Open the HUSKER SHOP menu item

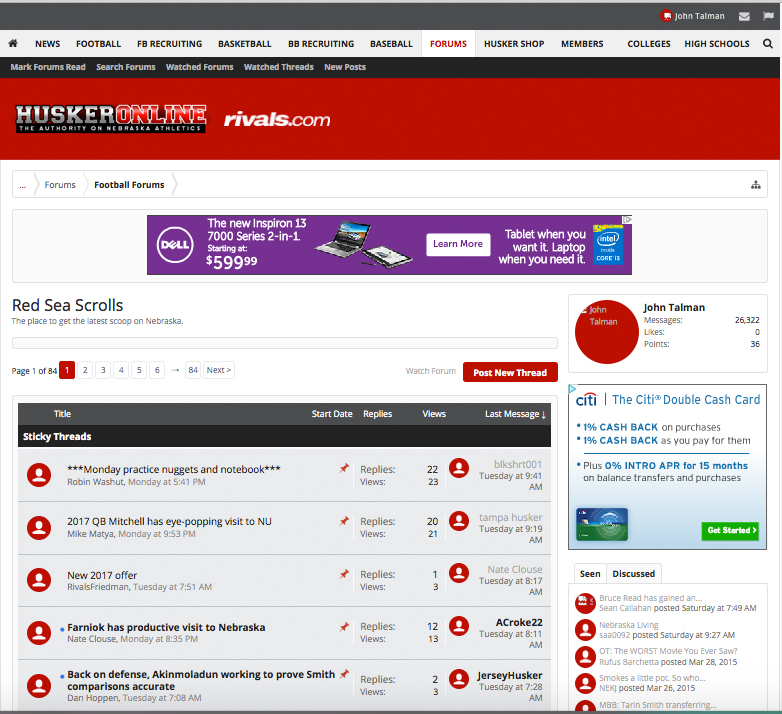pyautogui.click(x=514, y=44)
